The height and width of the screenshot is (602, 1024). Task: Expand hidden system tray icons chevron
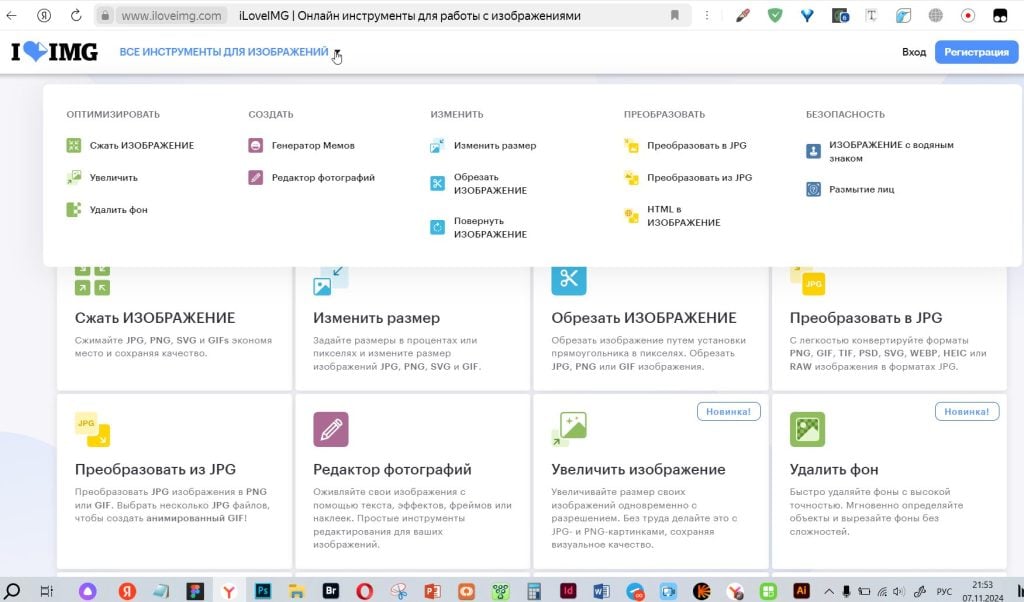point(827,590)
